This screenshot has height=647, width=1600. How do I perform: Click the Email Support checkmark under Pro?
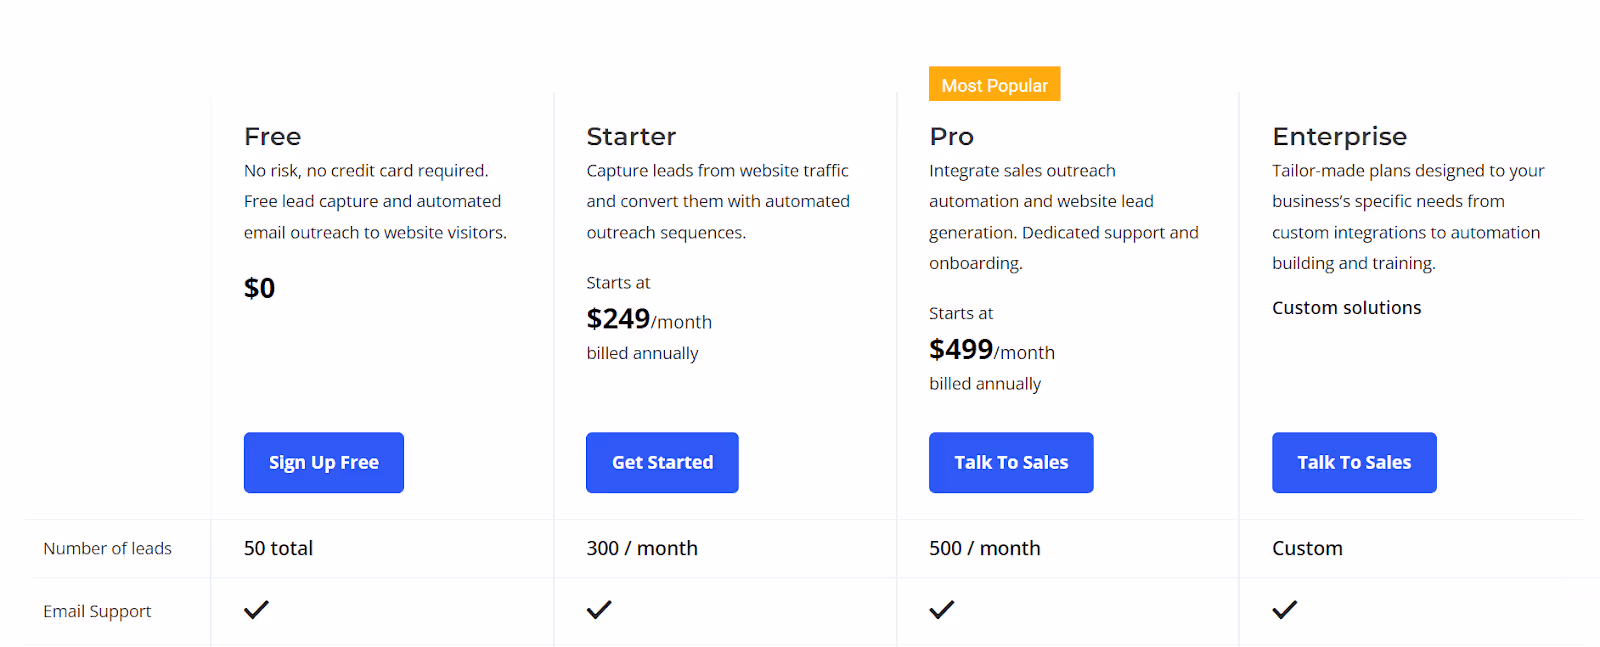pos(941,610)
